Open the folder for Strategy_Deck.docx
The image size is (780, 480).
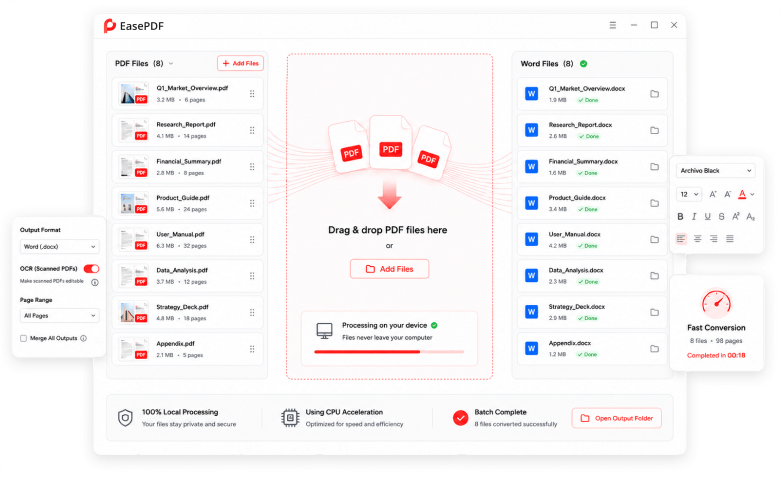(x=655, y=312)
